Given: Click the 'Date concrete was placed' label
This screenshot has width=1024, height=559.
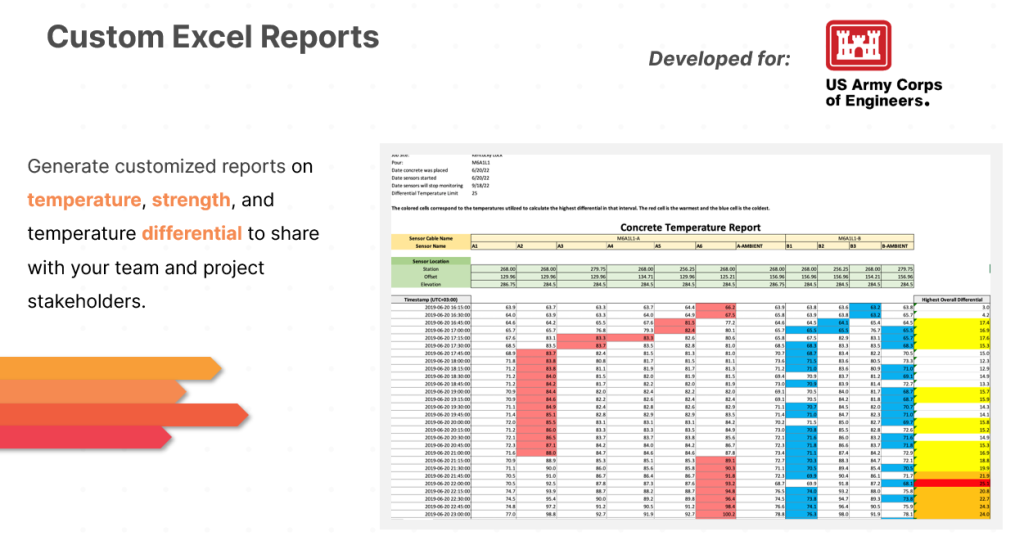Looking at the screenshot, I should (420, 170).
